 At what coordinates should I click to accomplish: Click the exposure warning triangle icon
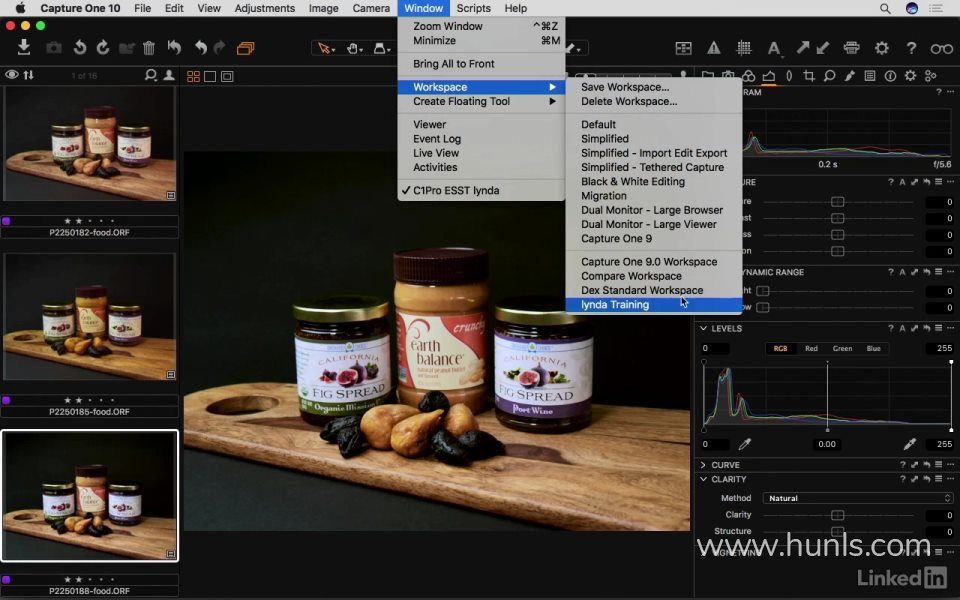point(714,48)
